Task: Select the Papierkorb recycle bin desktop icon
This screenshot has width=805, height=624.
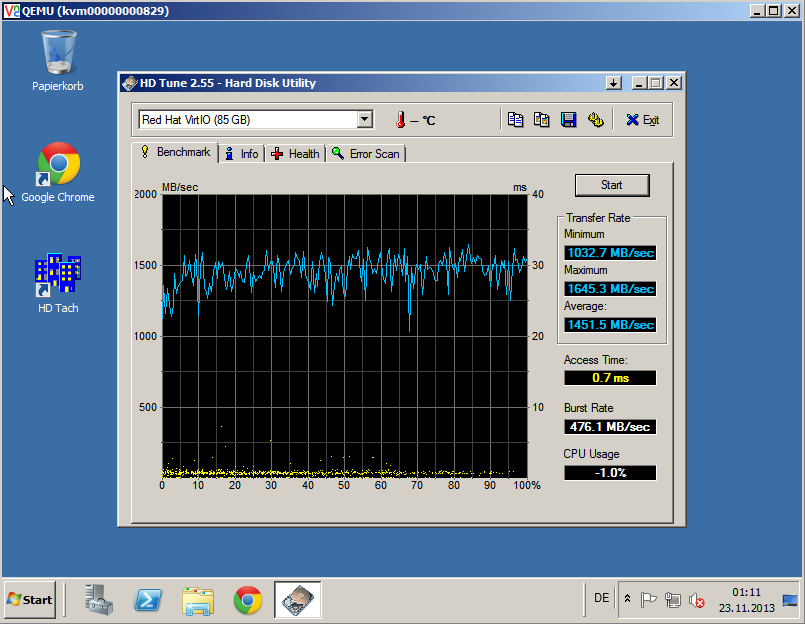Action: (x=58, y=61)
